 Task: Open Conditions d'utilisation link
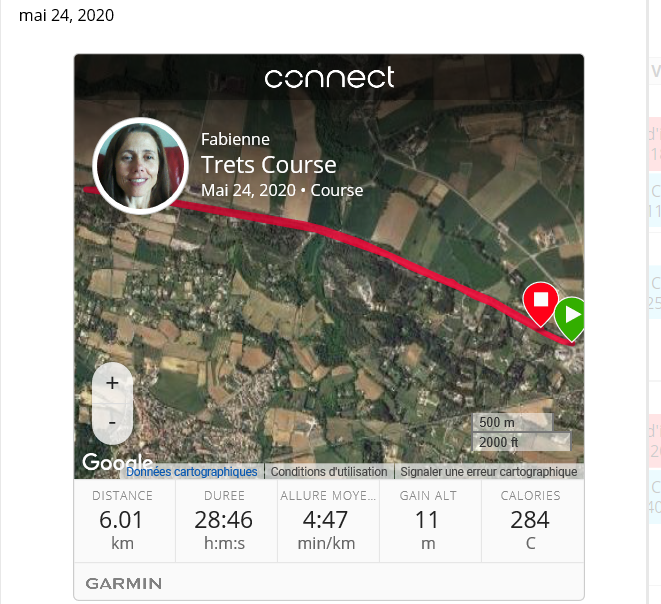point(329,472)
